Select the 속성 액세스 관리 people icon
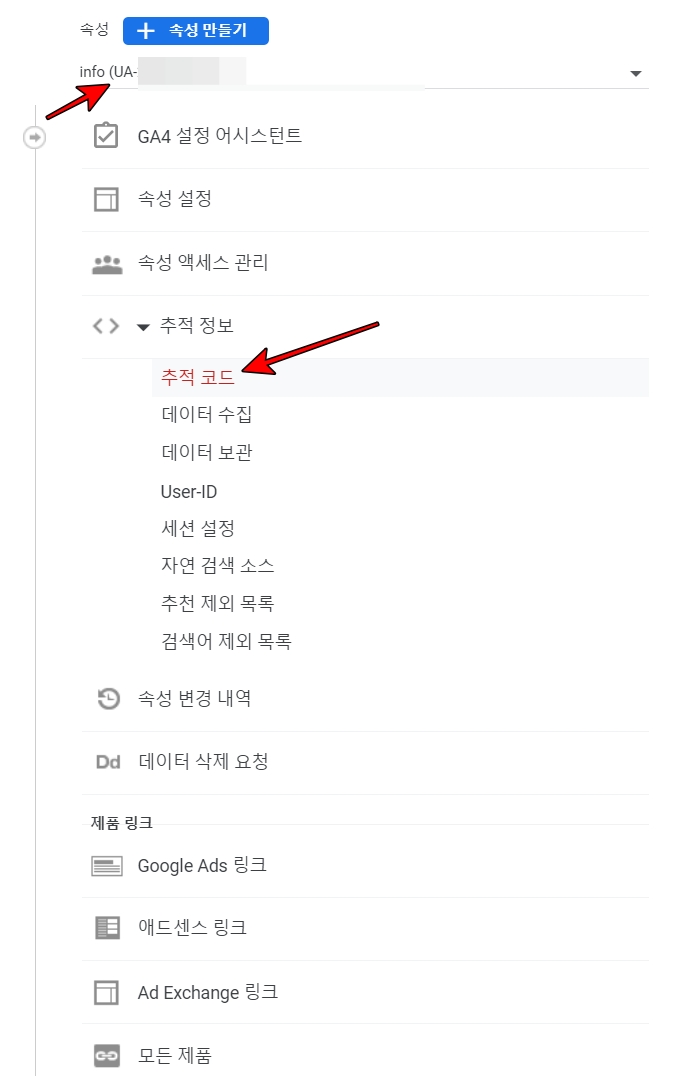Screen dimensions: 674x1076 [x=107, y=263]
